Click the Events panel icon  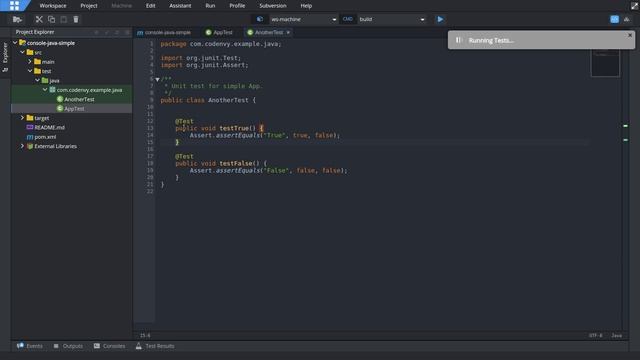pos(20,346)
